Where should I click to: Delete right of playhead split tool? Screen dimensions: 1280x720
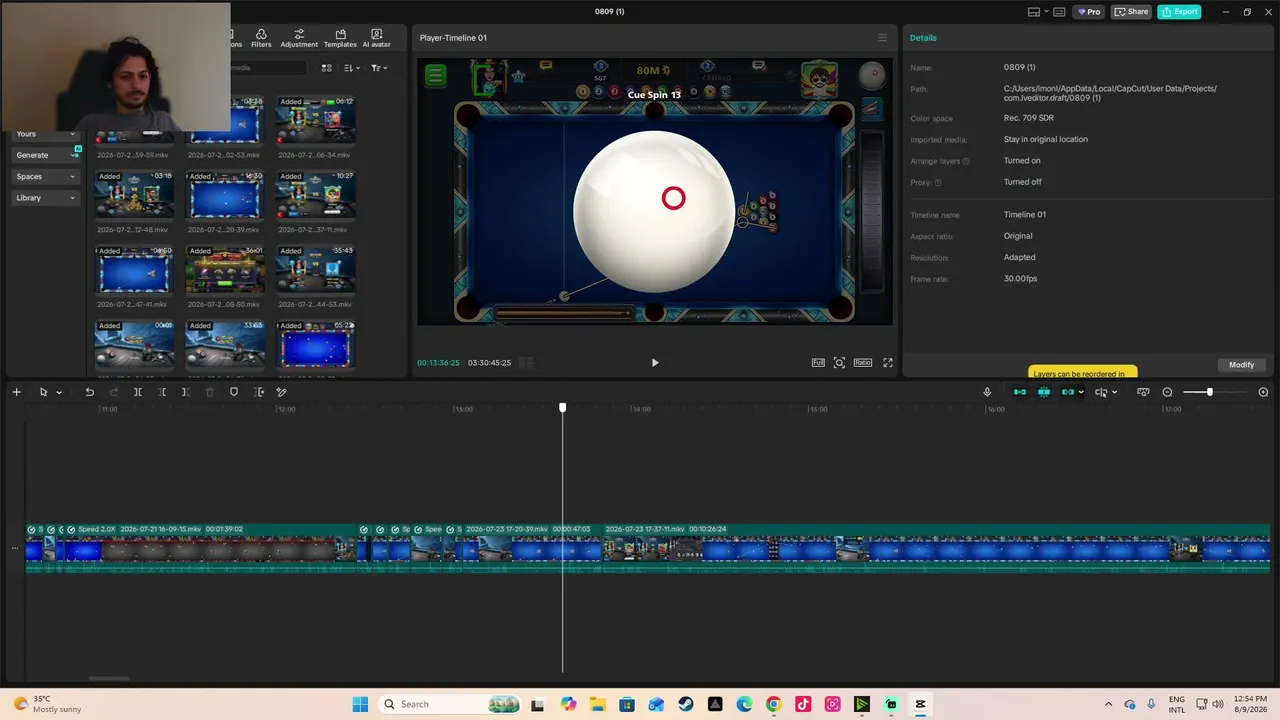(185, 392)
